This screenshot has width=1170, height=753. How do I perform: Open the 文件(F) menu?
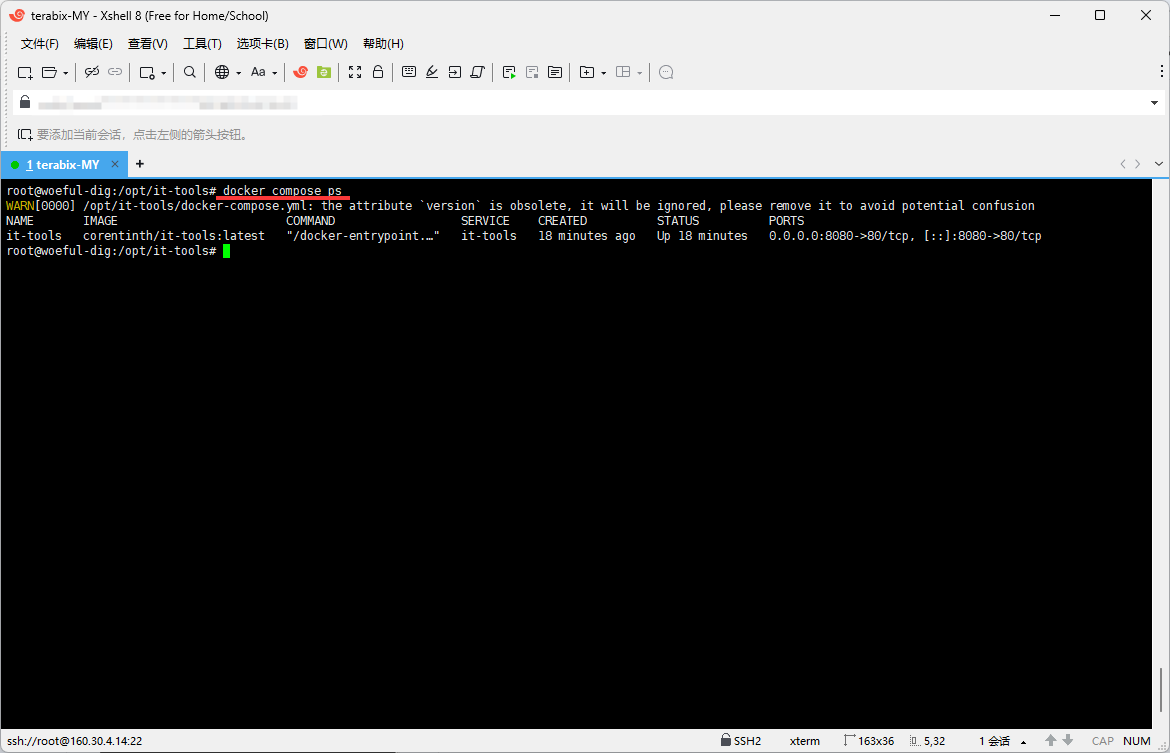pos(40,44)
